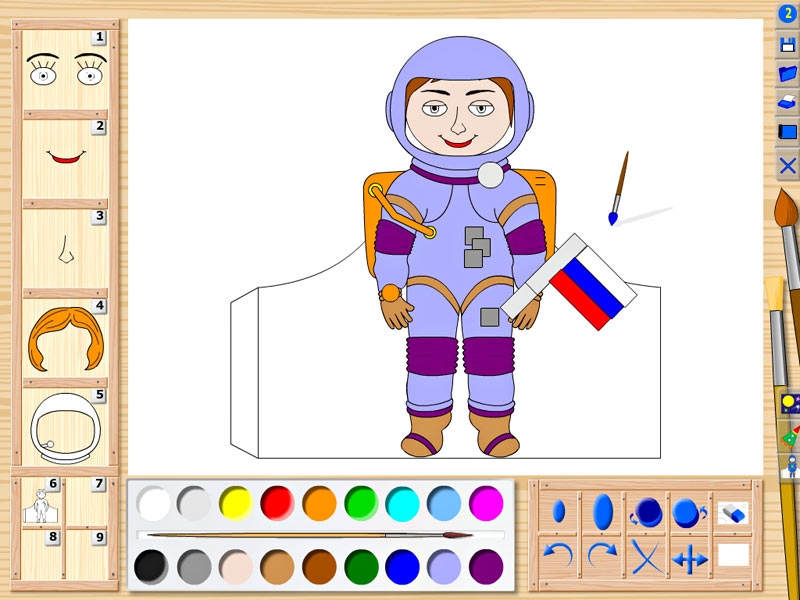Pick the magenta paint color

tap(486, 502)
